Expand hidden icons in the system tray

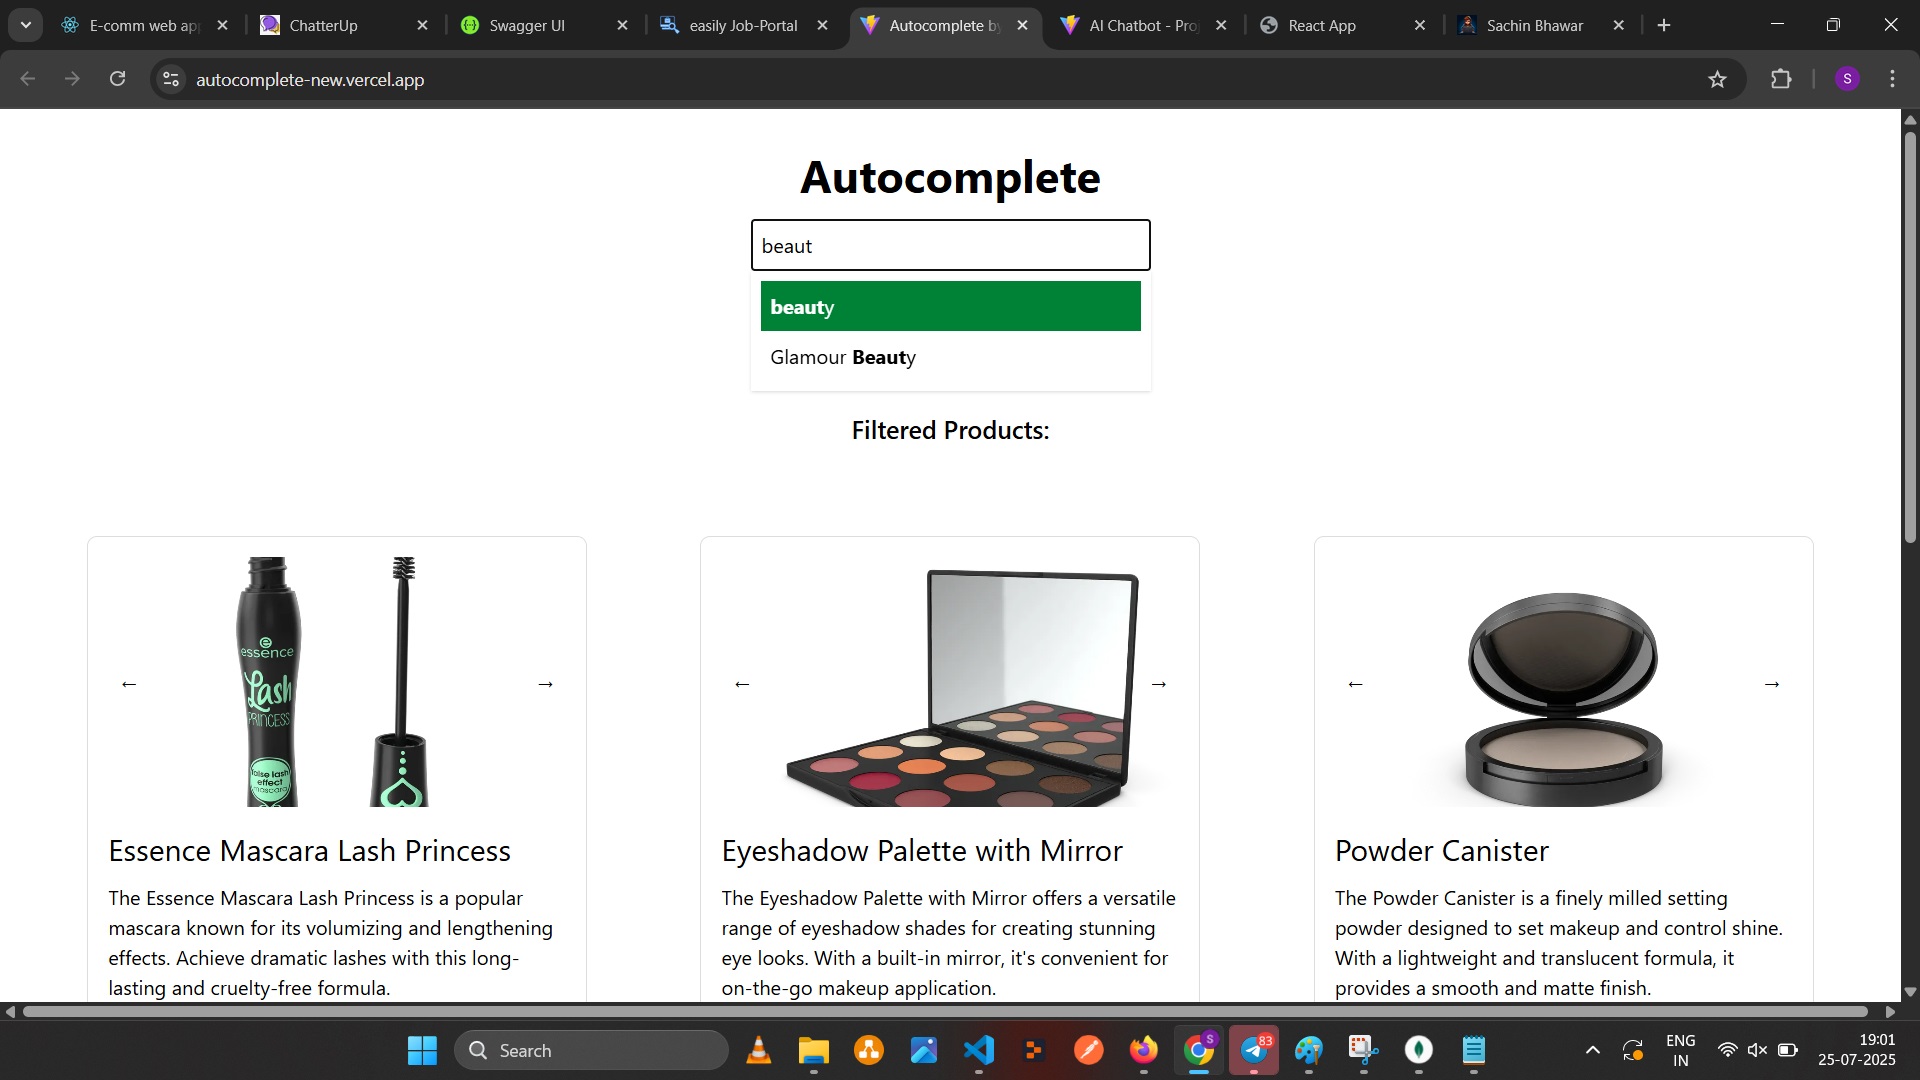click(1593, 1050)
